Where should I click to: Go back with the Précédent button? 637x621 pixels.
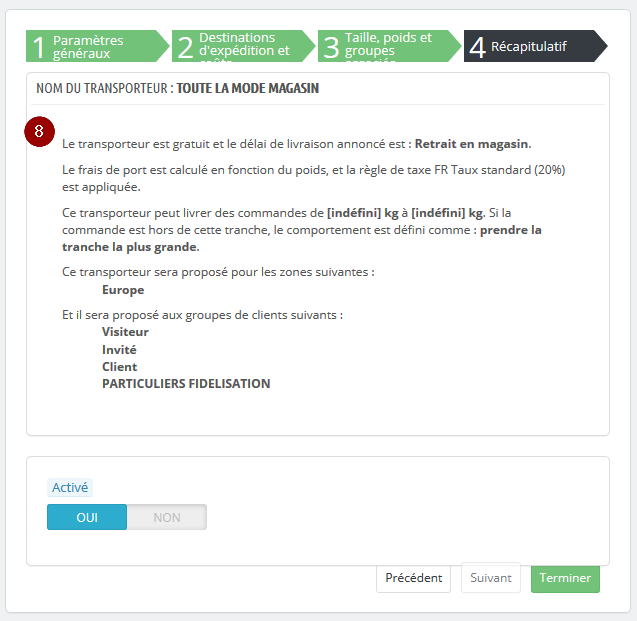pyautogui.click(x=414, y=578)
